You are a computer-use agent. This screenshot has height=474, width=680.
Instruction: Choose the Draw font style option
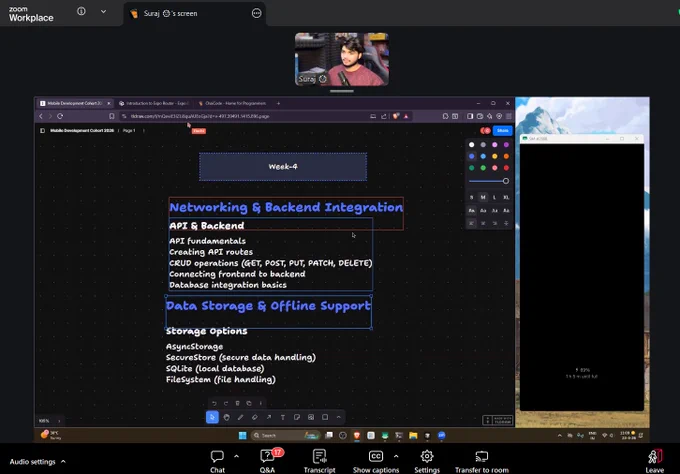tap(471, 210)
